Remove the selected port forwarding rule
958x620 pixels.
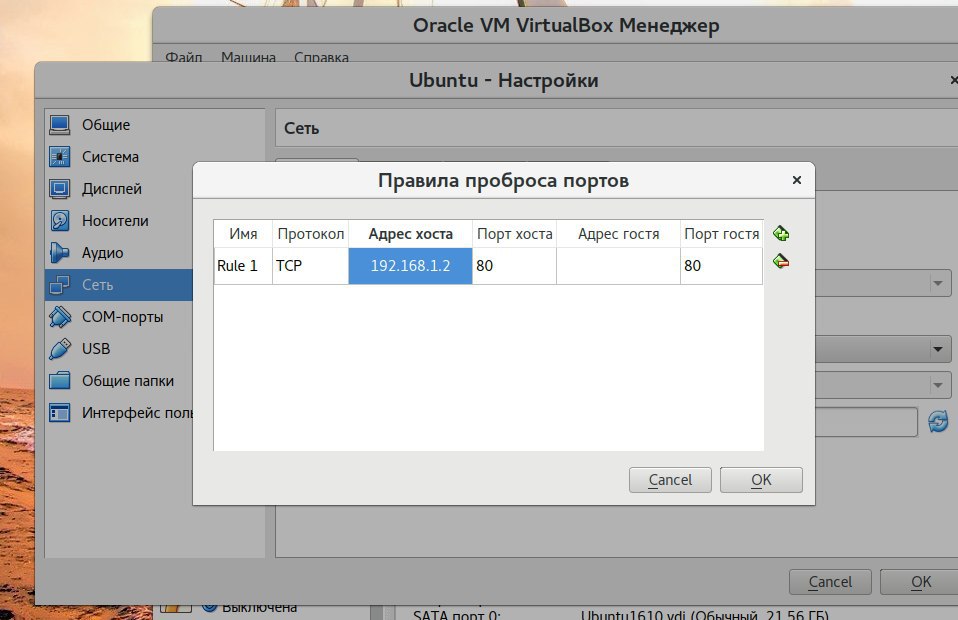coord(781,261)
